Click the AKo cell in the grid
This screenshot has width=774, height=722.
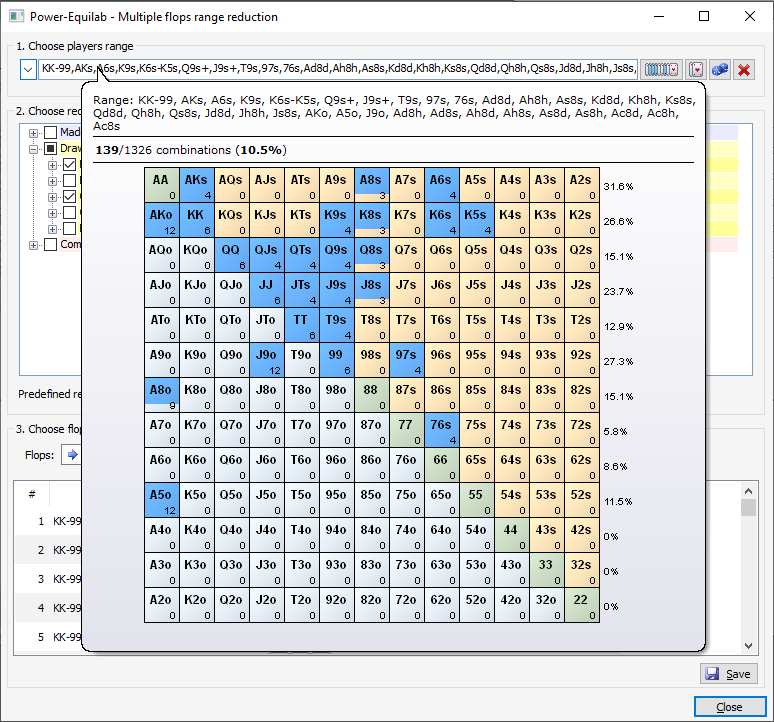[x=162, y=220]
